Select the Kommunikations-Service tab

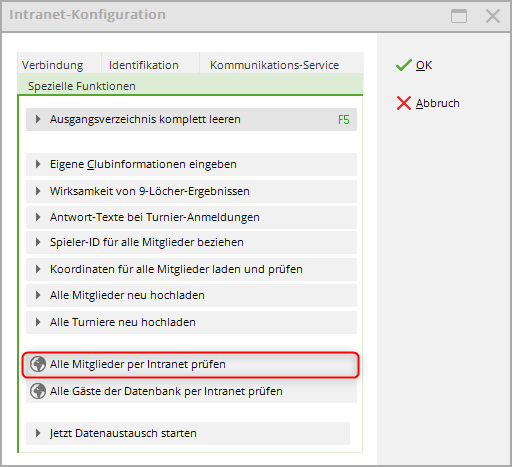274,65
